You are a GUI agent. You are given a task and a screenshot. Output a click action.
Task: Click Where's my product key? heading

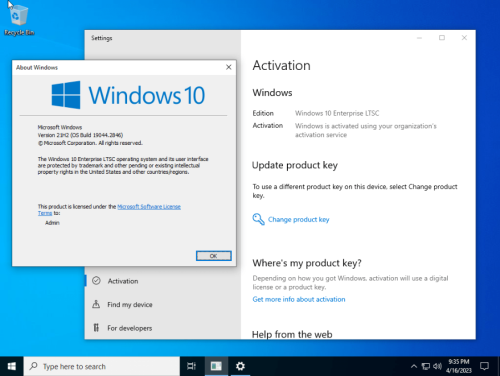[x=307, y=263]
